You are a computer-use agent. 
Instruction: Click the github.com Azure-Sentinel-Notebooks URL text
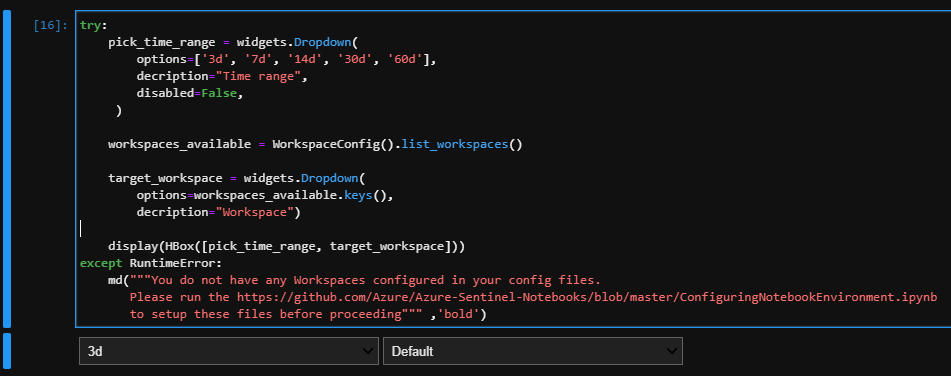tap(587, 297)
